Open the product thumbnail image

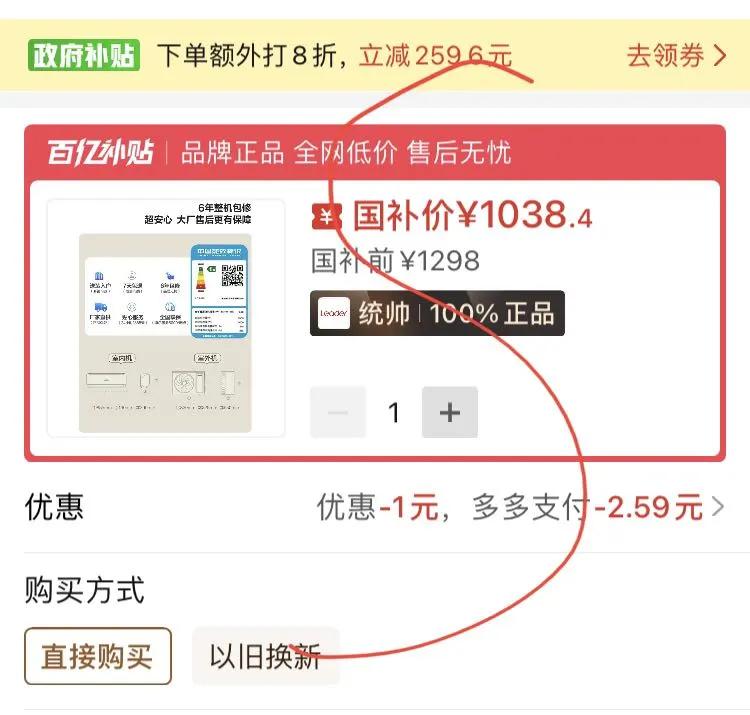(166, 318)
